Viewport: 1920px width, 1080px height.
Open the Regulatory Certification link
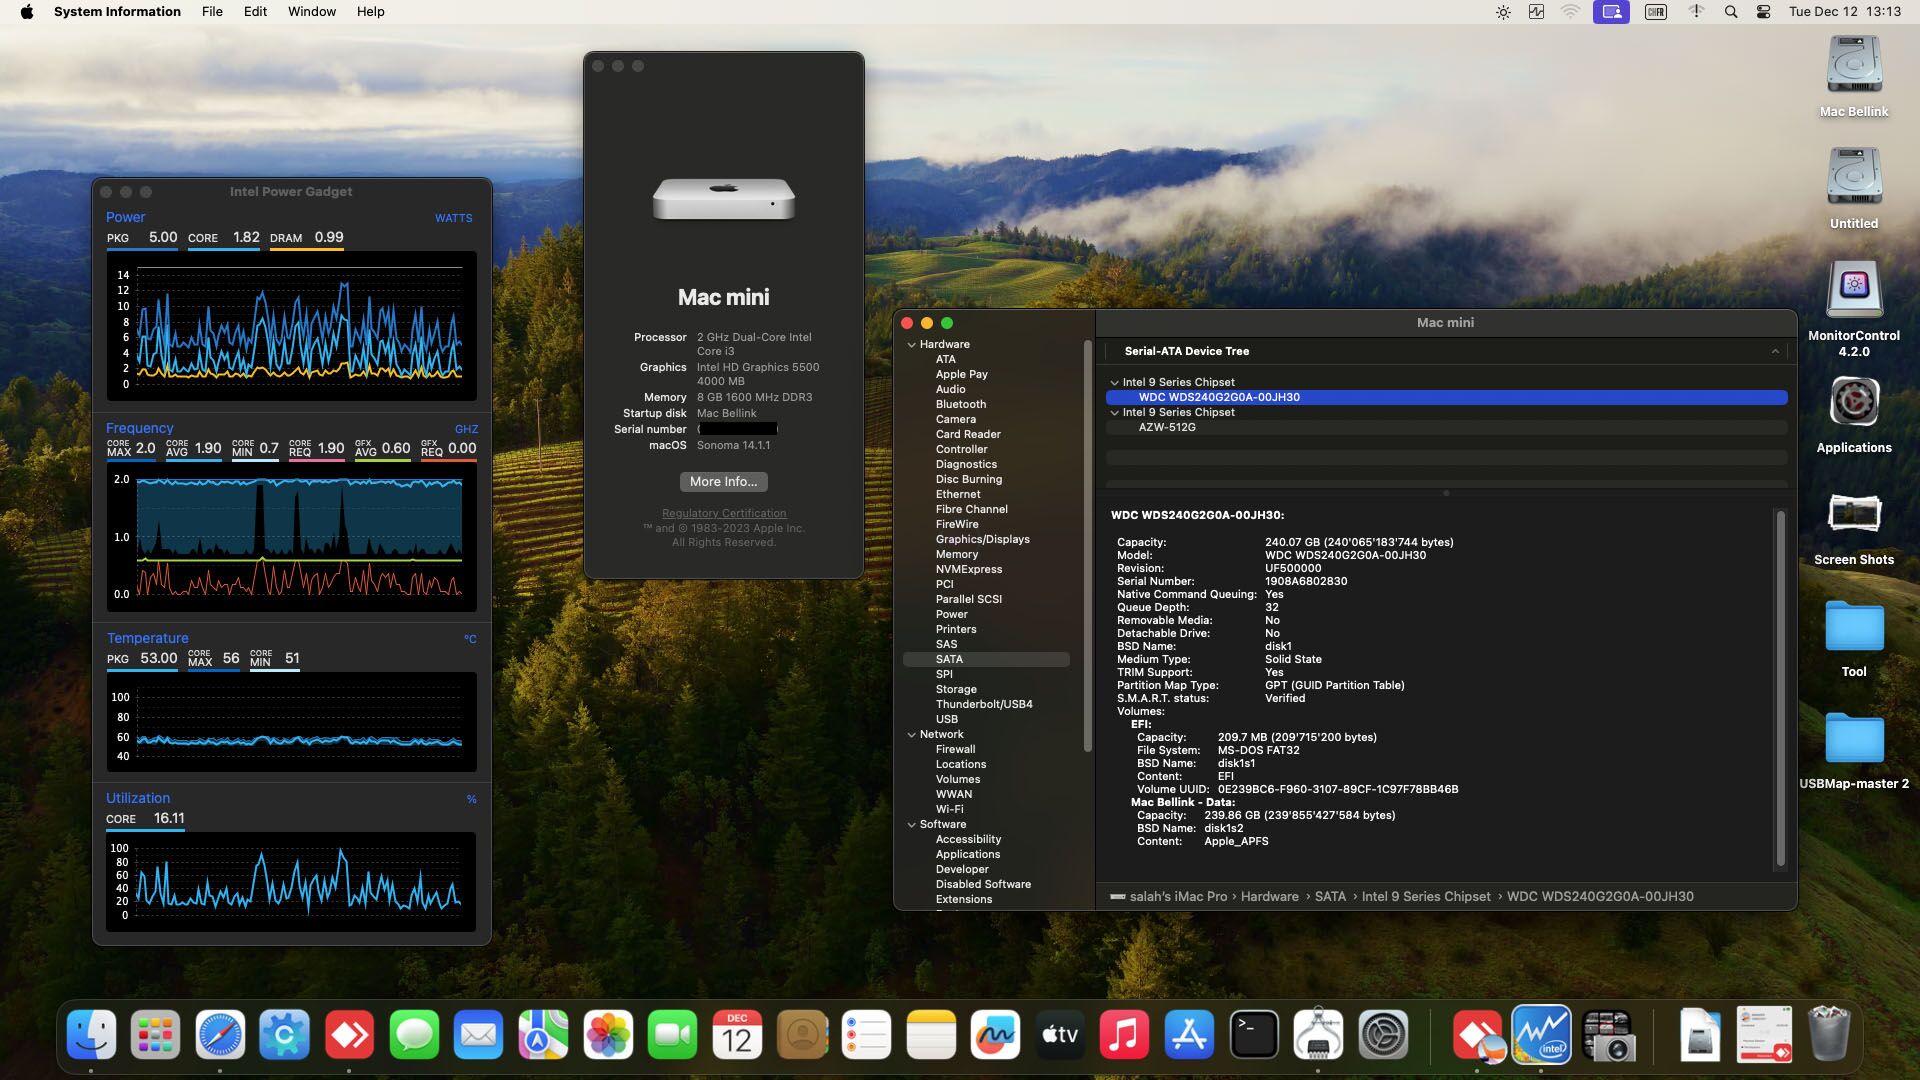(x=724, y=513)
